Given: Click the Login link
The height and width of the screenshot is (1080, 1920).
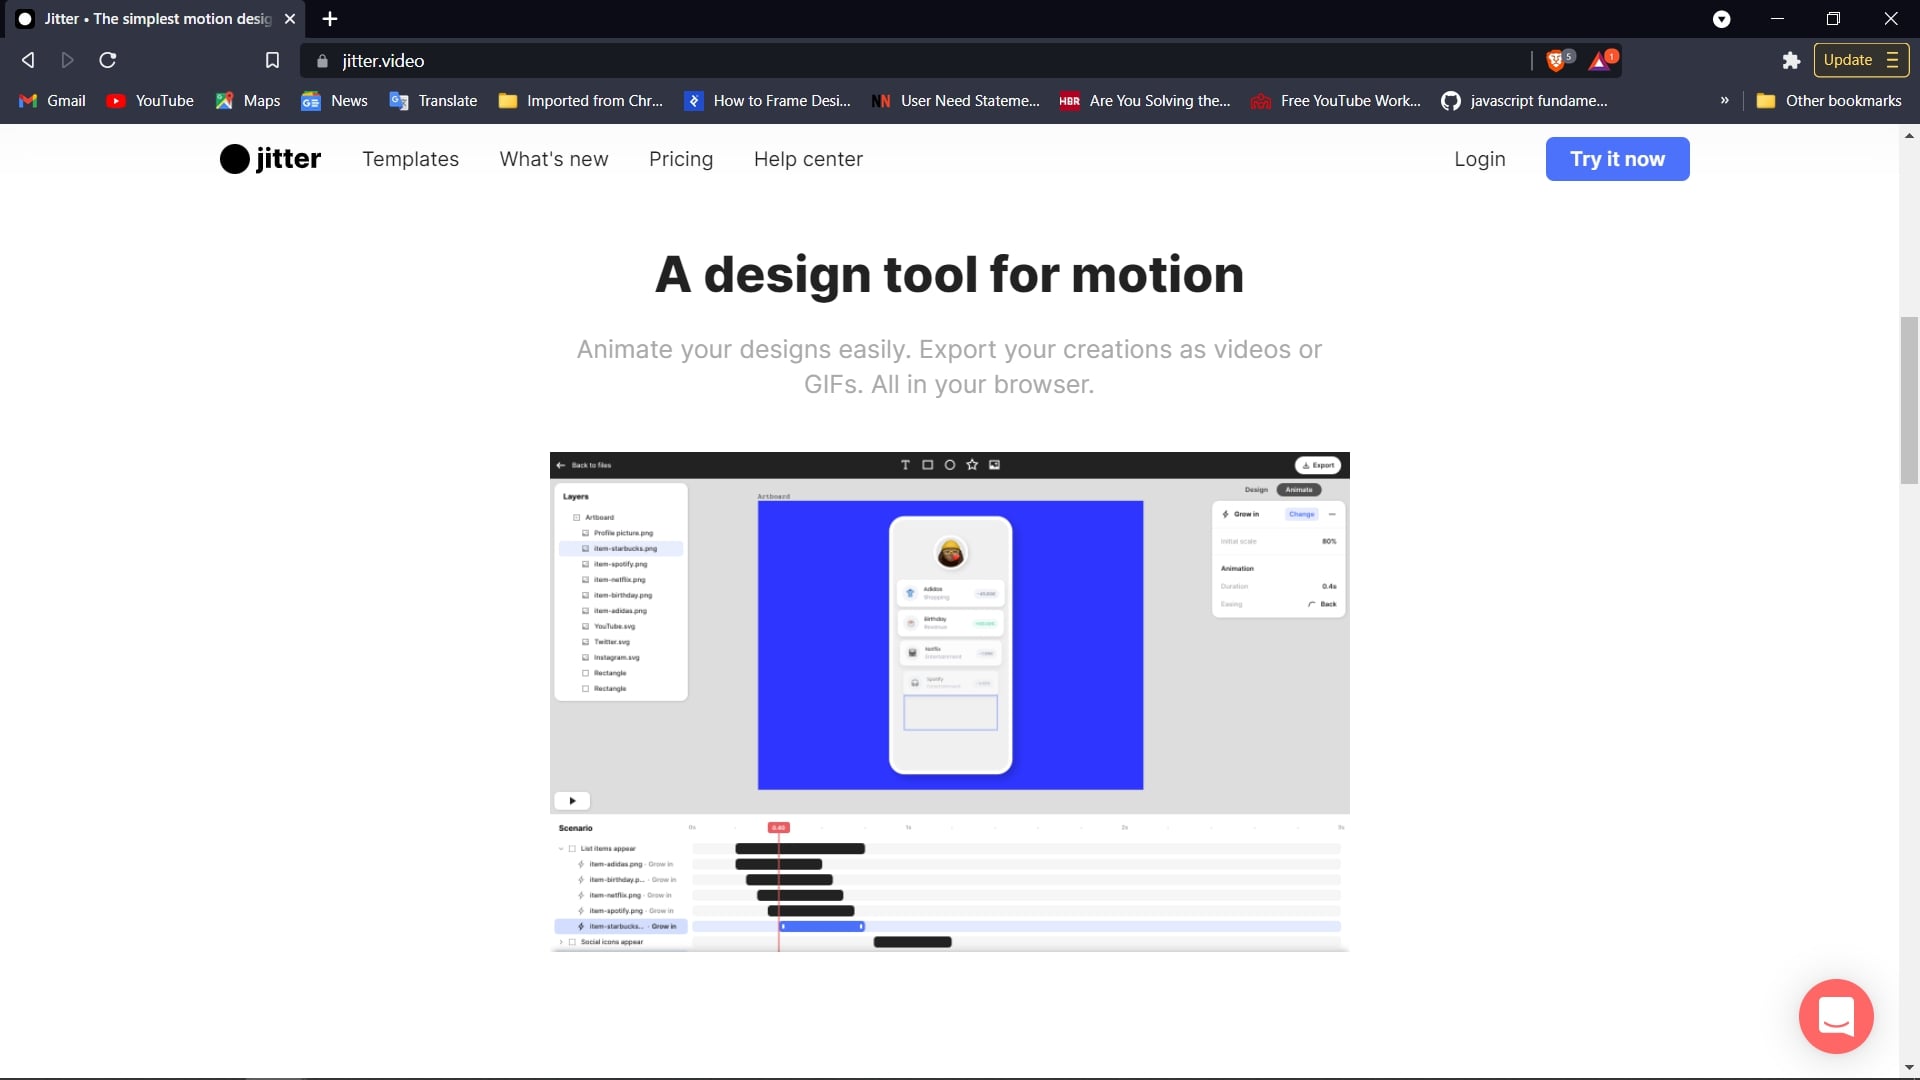Looking at the screenshot, I should pos(1479,159).
